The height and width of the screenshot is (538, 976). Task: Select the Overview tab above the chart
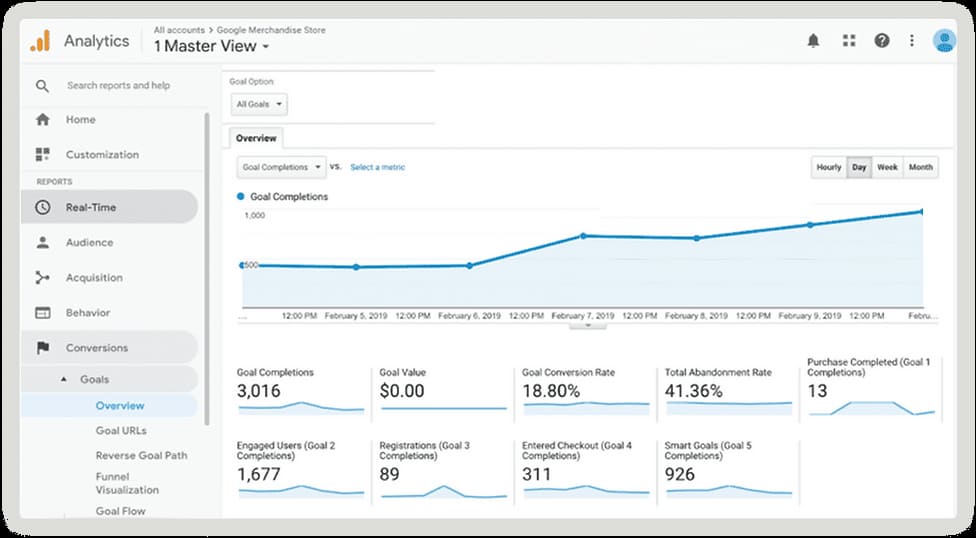pyautogui.click(x=256, y=139)
